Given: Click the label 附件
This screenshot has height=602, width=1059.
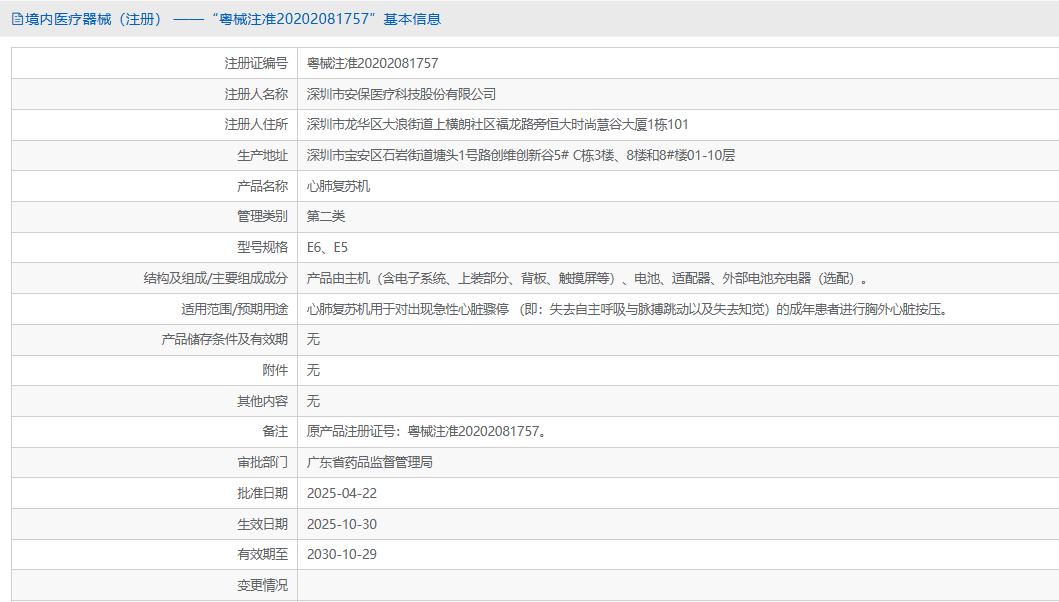Looking at the screenshot, I should click(275, 370).
